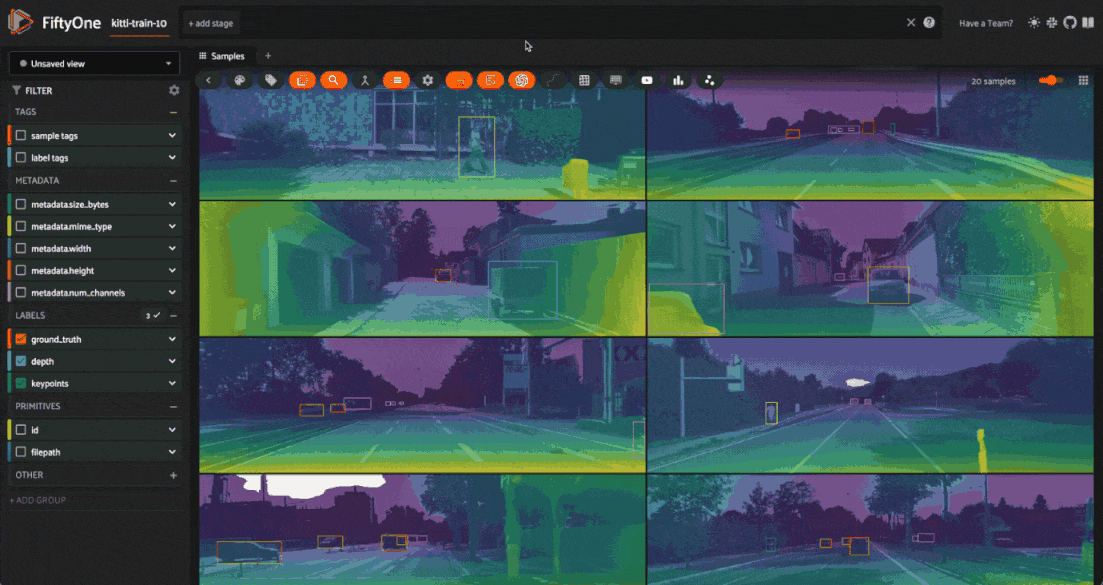Uncheck the depth label checkbox

point(21,361)
